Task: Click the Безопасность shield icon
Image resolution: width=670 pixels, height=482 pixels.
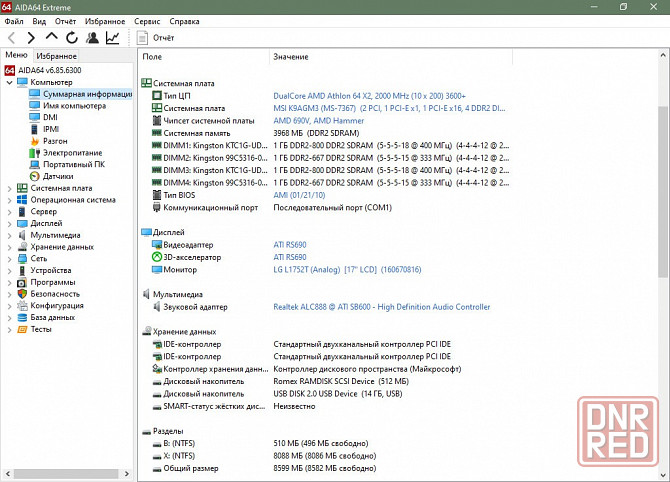Action: [x=22, y=294]
